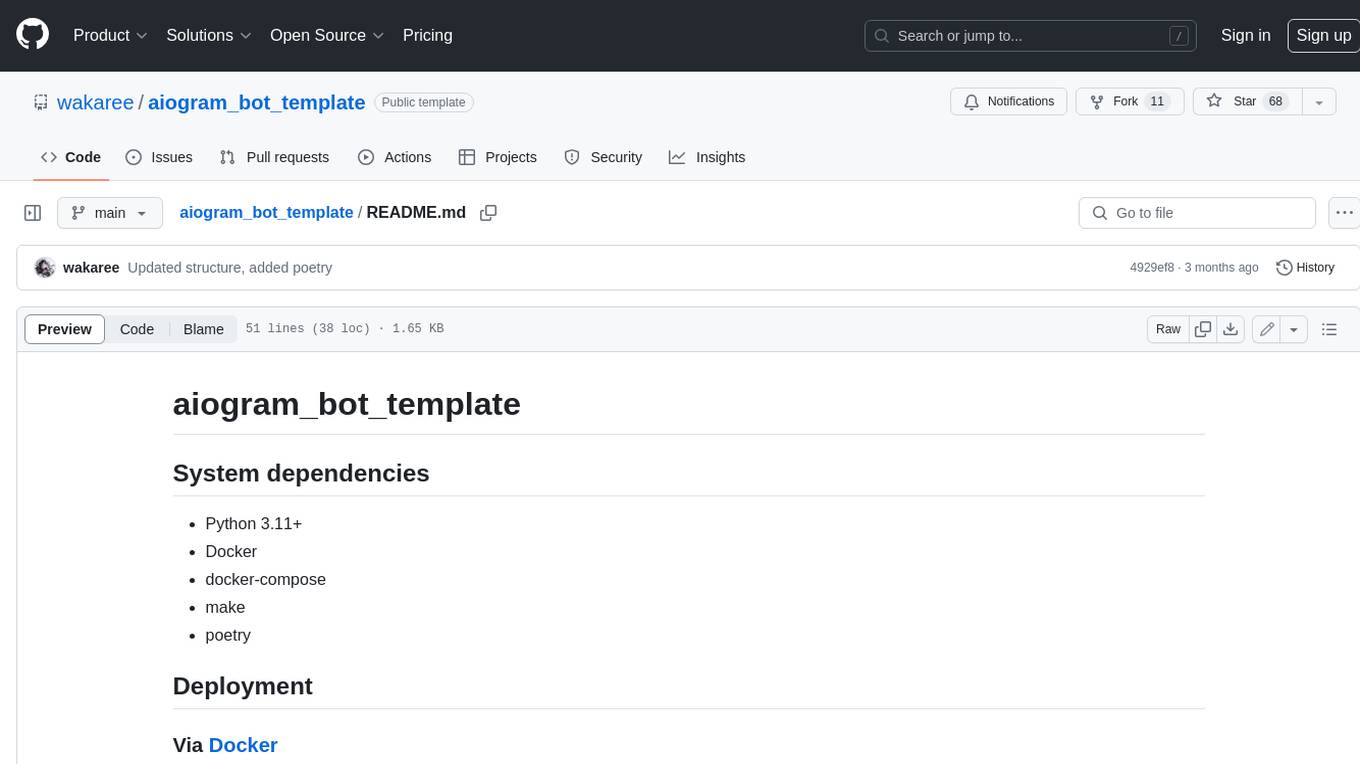The image size is (1360, 764).
Task: Expand the file tree side panel
Action: click(x=33, y=213)
